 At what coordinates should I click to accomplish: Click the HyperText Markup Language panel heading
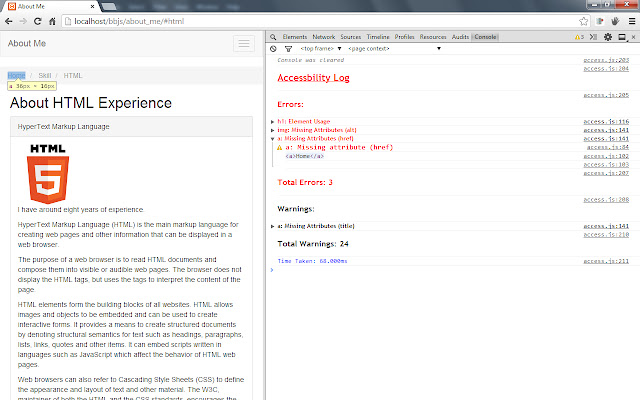point(64,127)
